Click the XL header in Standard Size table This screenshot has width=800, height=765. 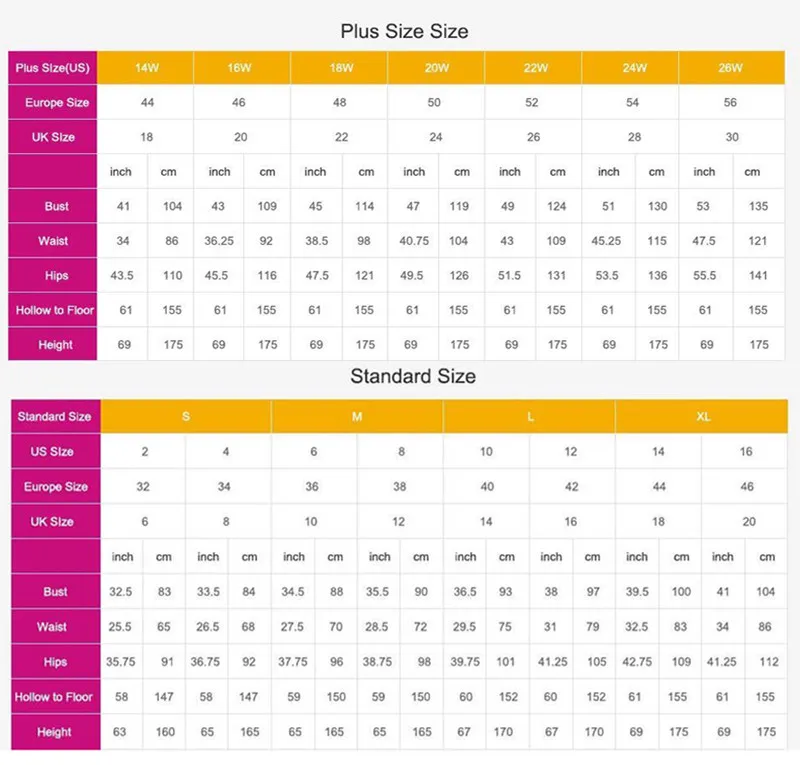[x=703, y=416]
